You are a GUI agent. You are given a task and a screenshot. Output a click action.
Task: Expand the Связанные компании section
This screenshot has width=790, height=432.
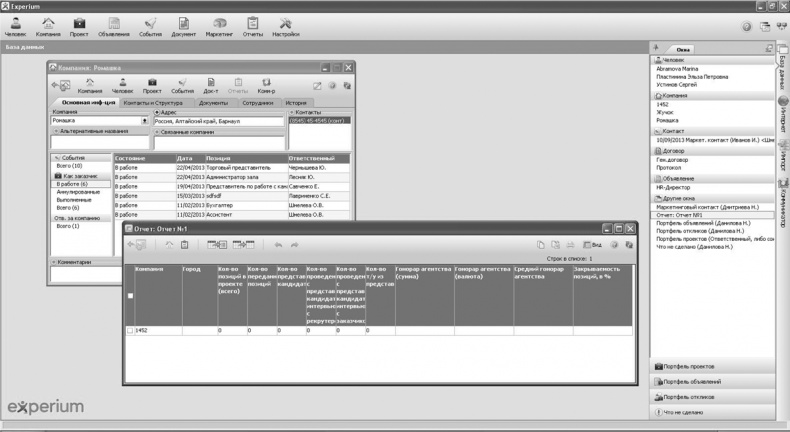[157, 131]
